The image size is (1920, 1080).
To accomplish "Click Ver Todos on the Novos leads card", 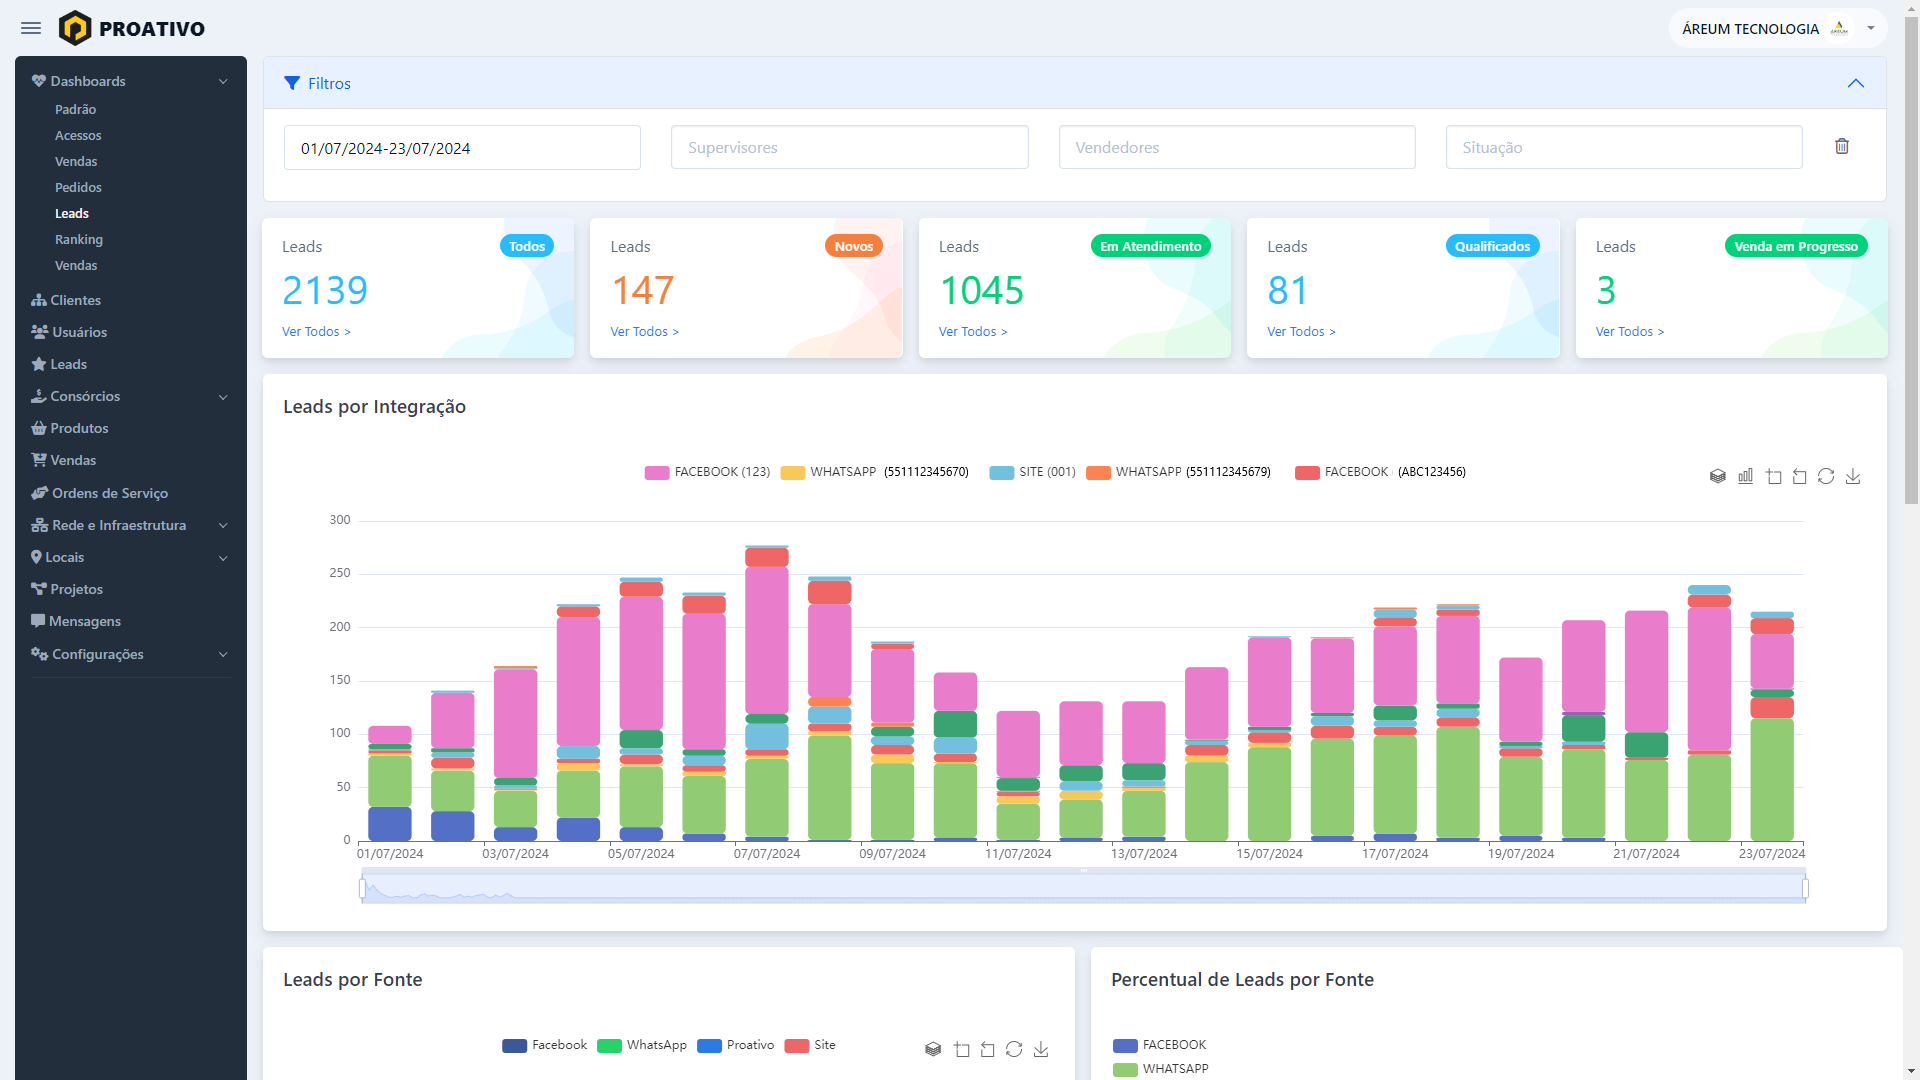I will click(x=645, y=332).
